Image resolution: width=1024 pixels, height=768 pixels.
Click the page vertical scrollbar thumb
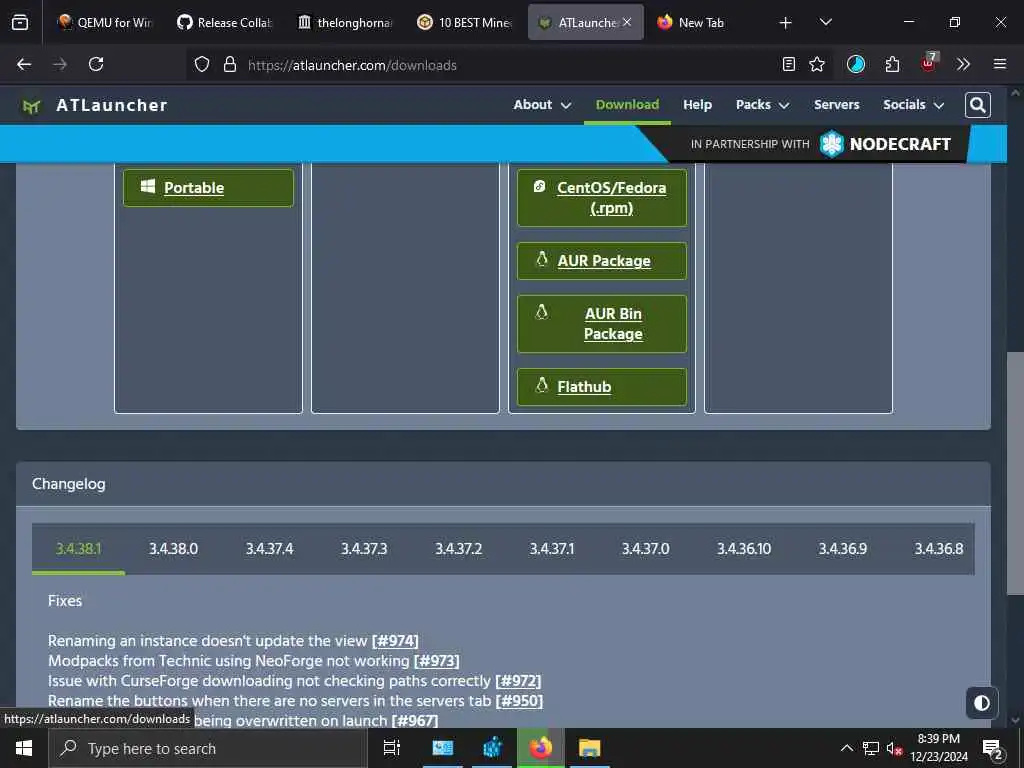pos(1015,473)
